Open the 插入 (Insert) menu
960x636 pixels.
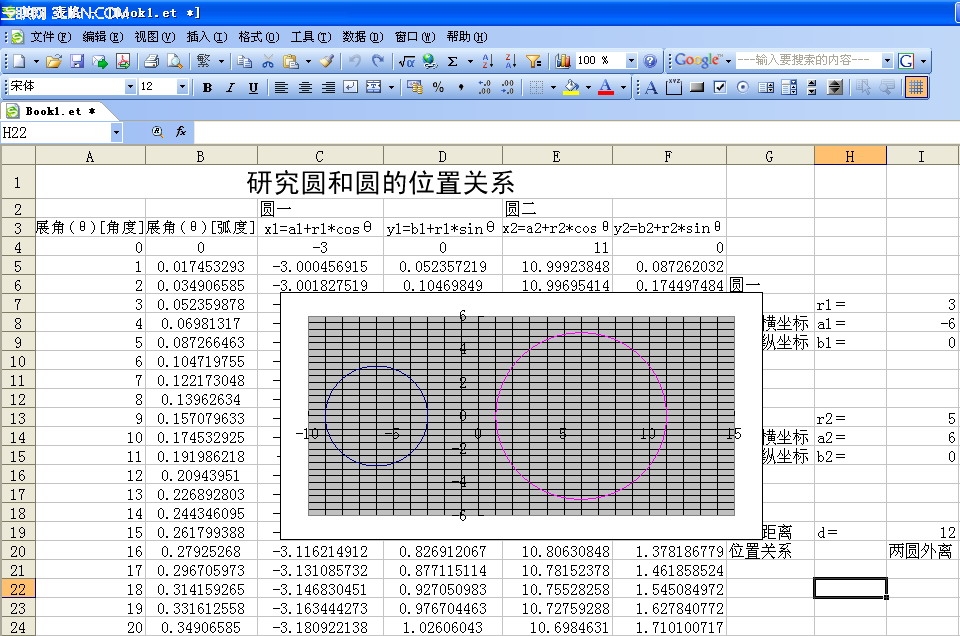coord(205,36)
